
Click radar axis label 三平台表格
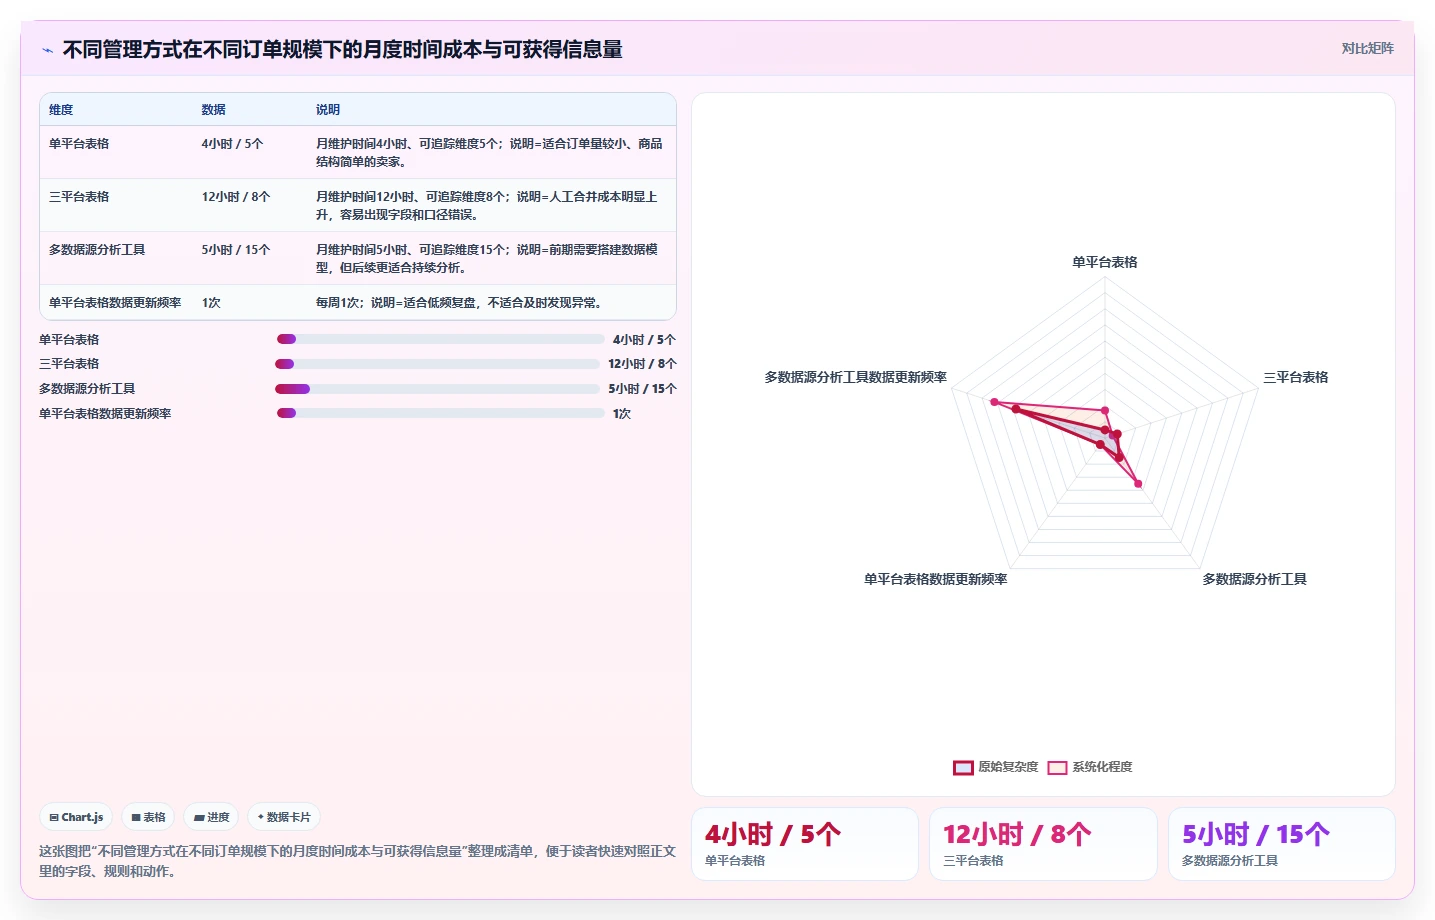pyautogui.click(x=1295, y=377)
